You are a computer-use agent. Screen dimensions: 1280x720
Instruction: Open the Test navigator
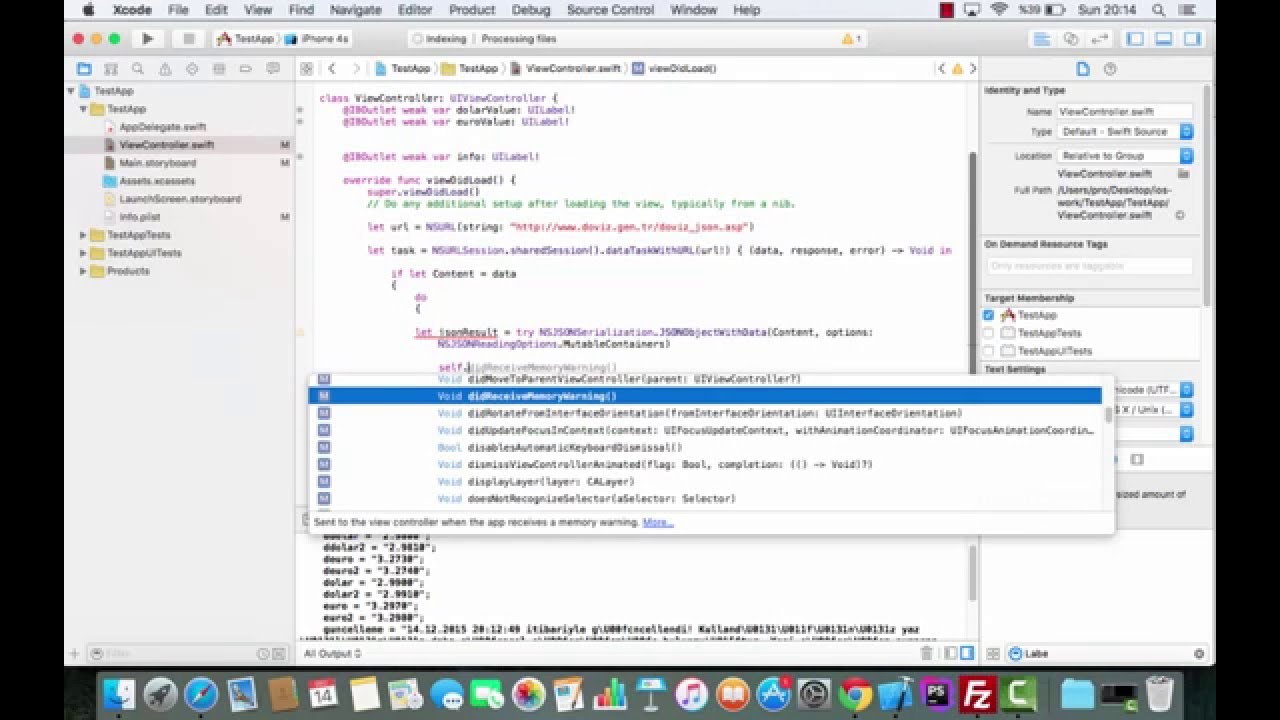tap(192, 69)
